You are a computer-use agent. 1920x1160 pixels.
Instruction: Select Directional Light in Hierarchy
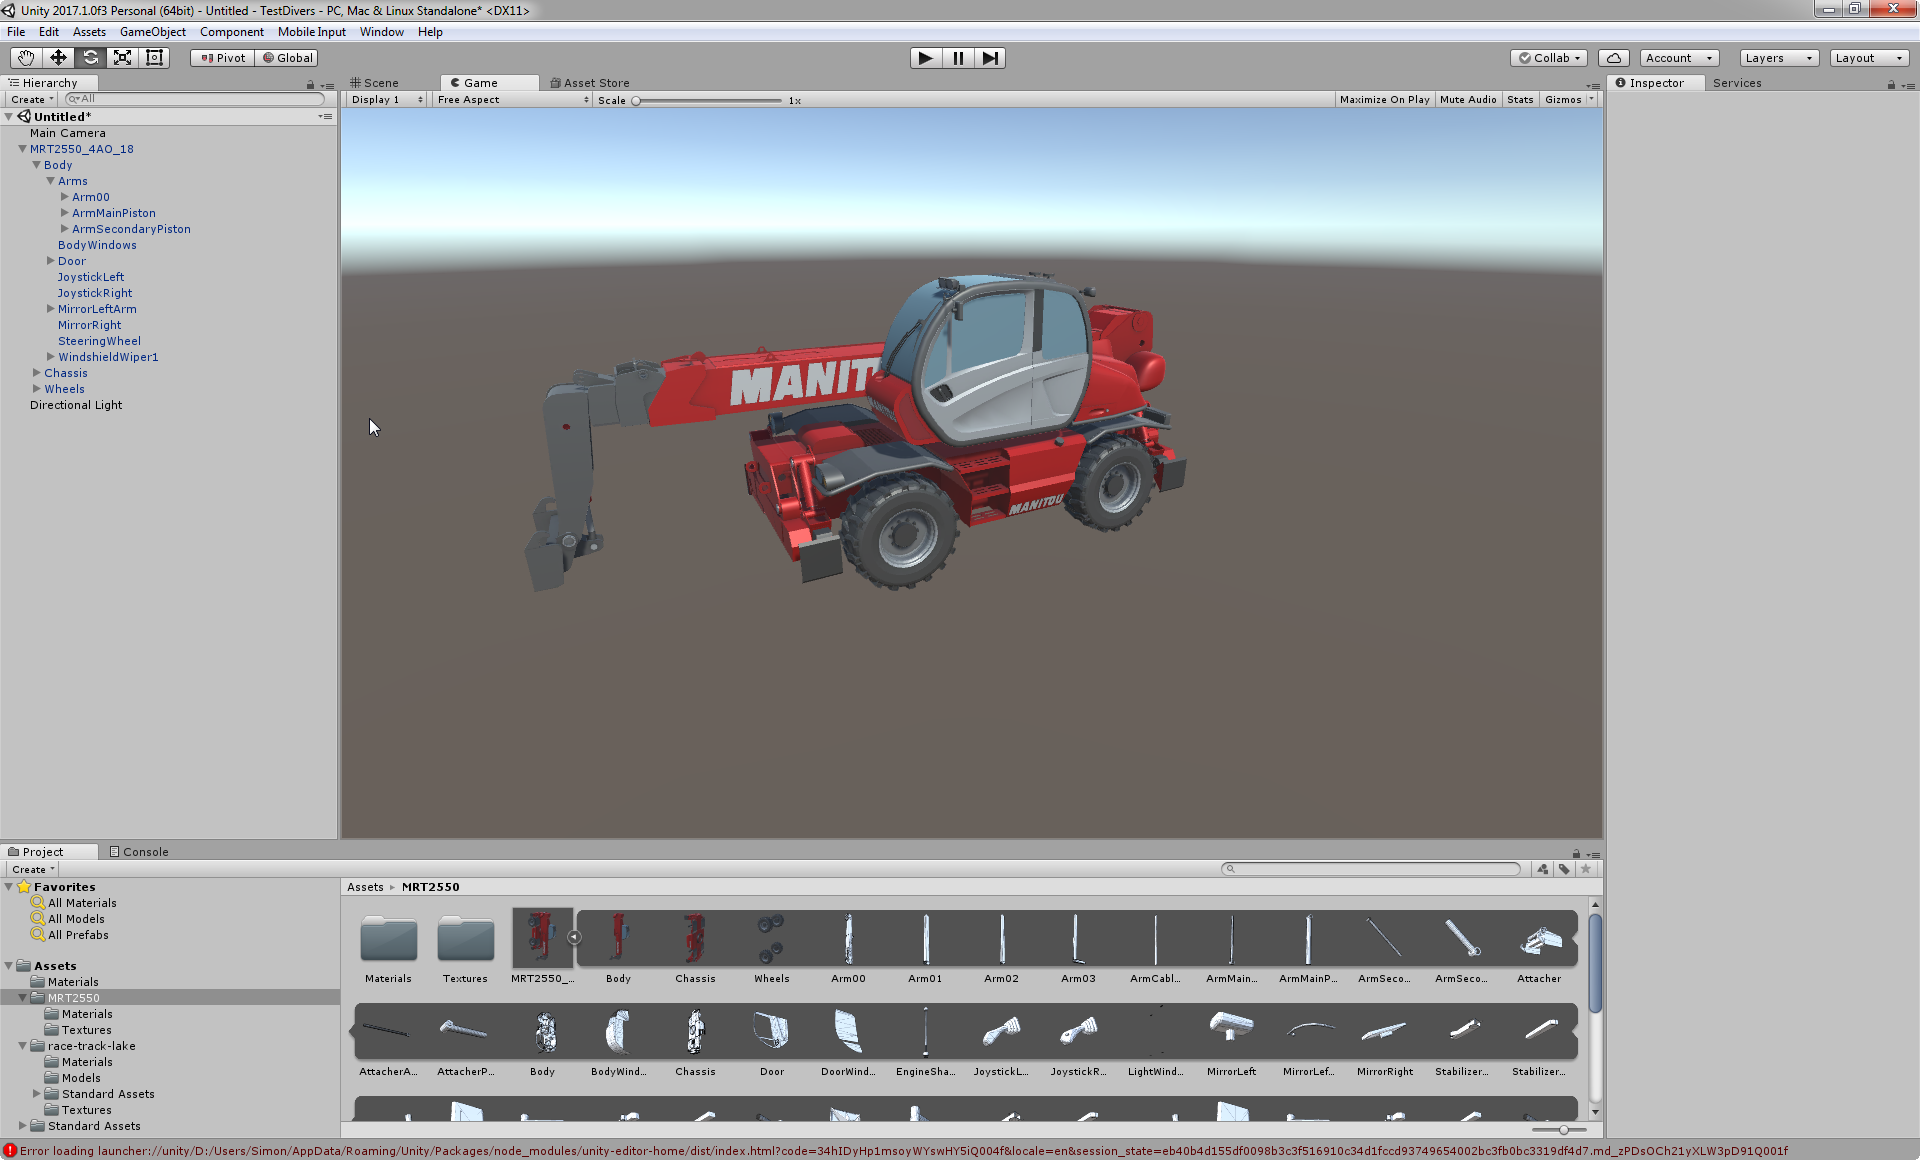[x=76, y=405]
